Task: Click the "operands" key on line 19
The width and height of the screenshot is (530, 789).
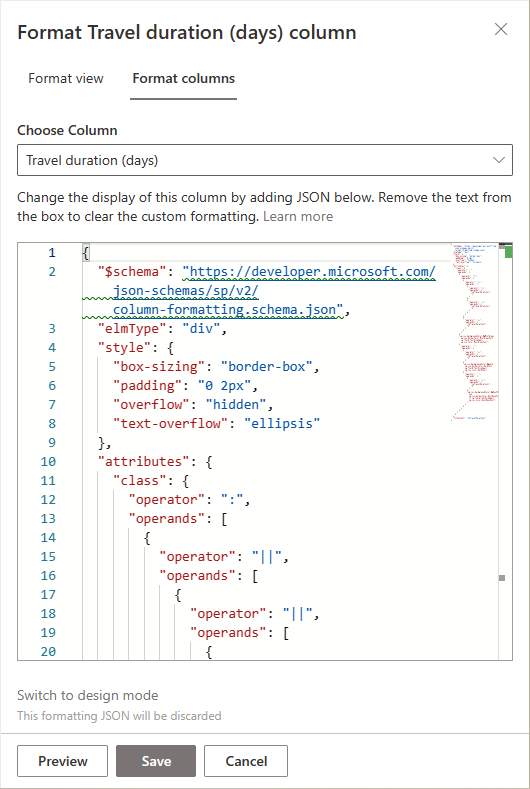Action: click(x=229, y=633)
